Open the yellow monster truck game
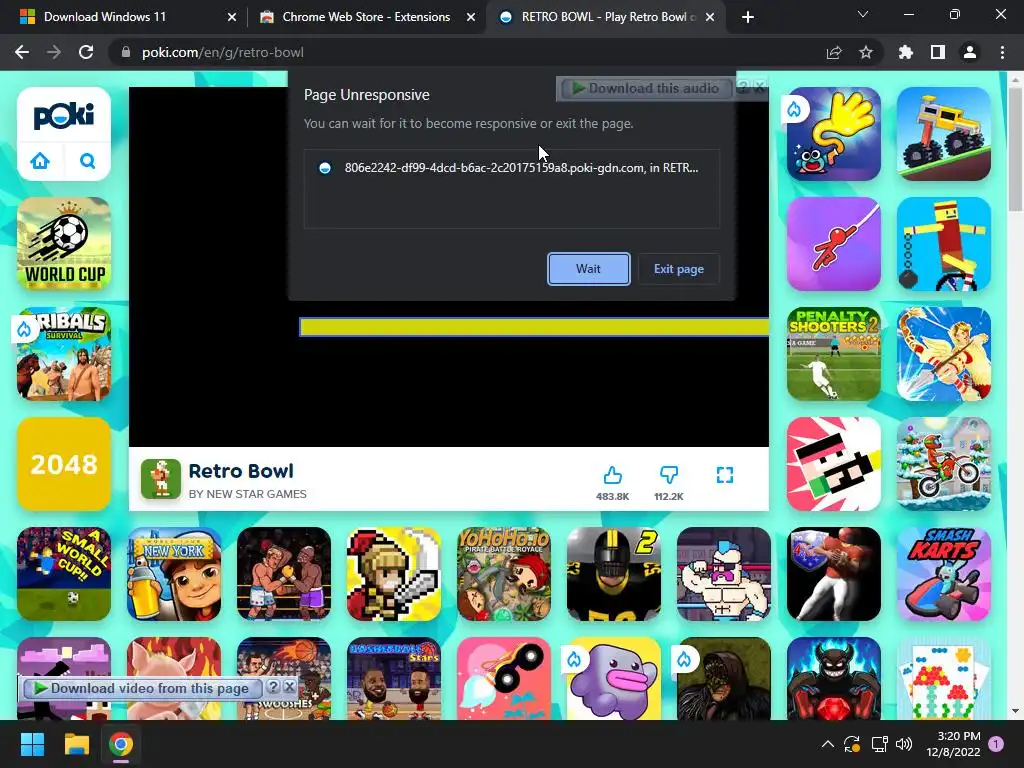Image resolution: width=1024 pixels, height=768 pixels. coord(944,134)
